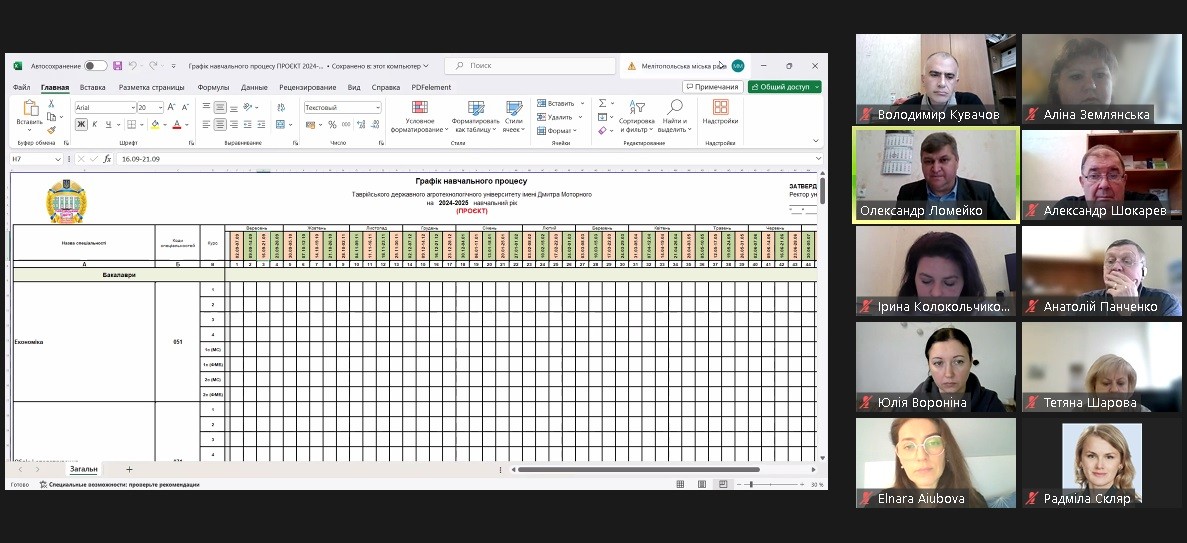Toggle Middle Align vertical alignment
1187x543 pixels.
tap(220, 108)
